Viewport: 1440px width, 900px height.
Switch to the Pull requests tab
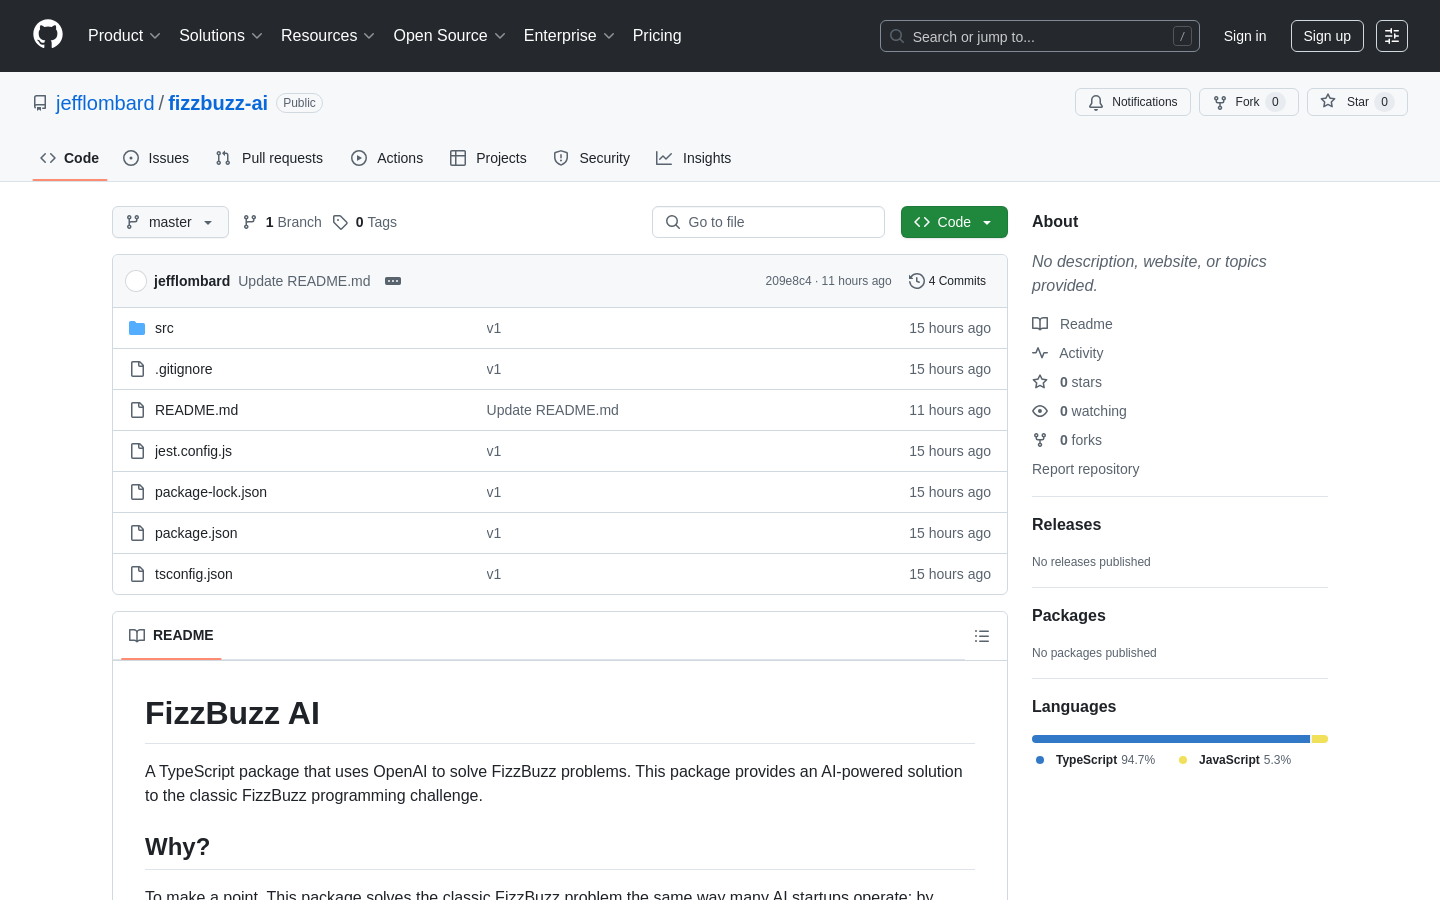(269, 158)
